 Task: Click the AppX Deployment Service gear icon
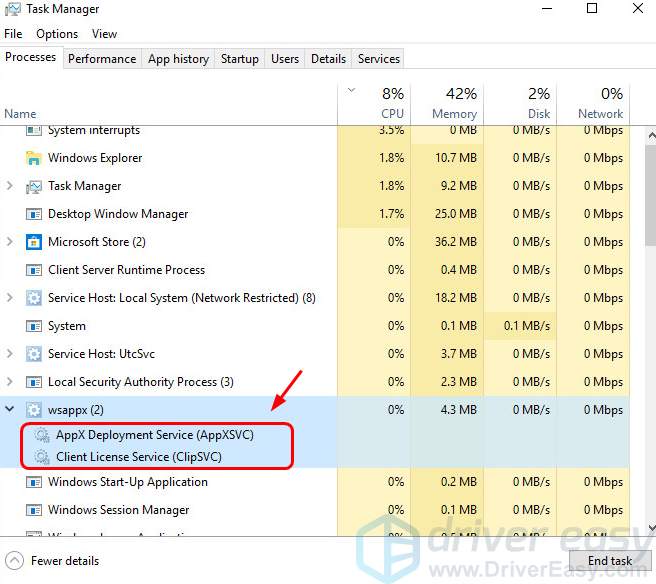tap(41, 435)
